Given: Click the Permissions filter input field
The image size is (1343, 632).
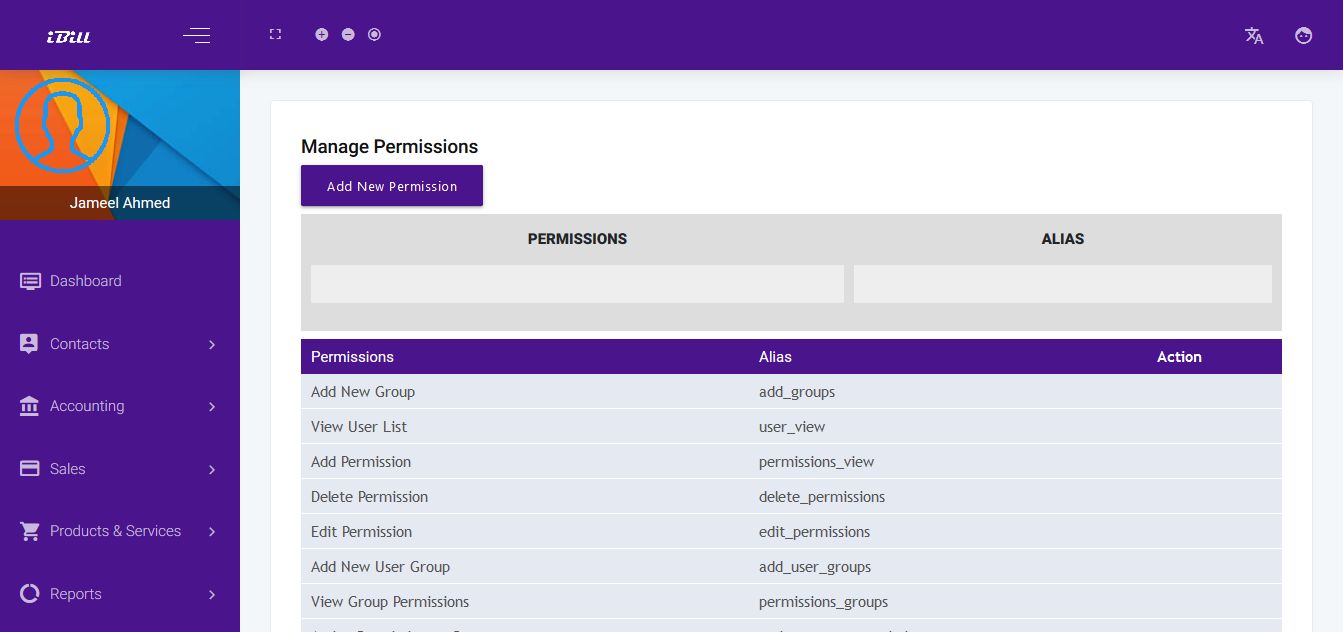Looking at the screenshot, I should click(x=577, y=284).
